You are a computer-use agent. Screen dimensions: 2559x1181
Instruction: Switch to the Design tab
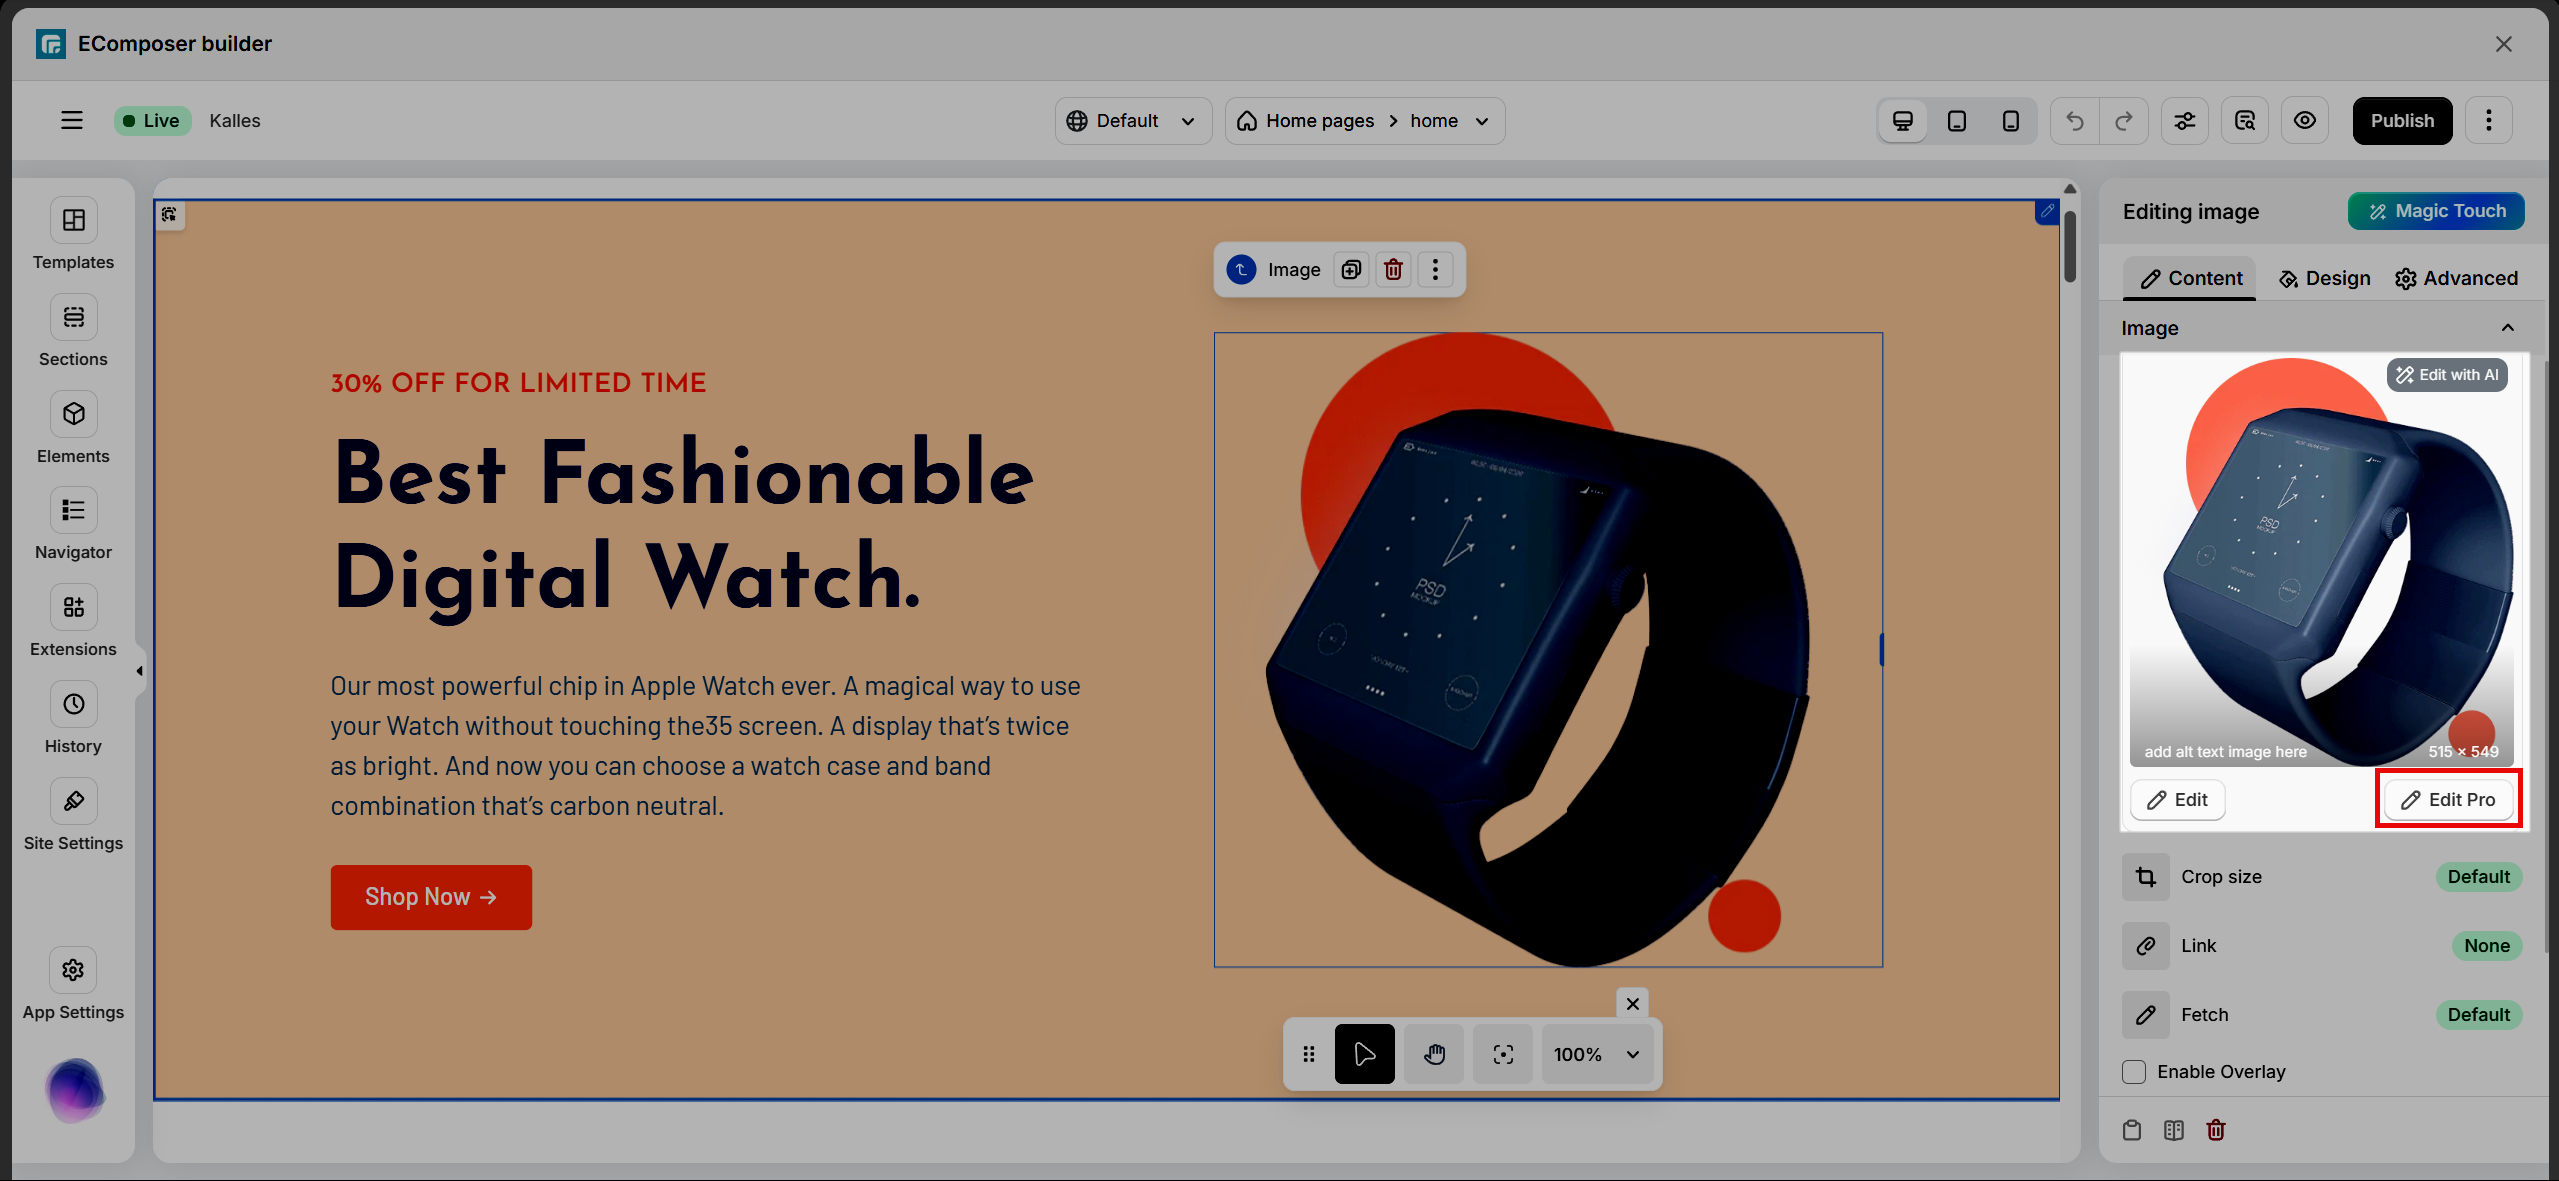(x=2324, y=278)
